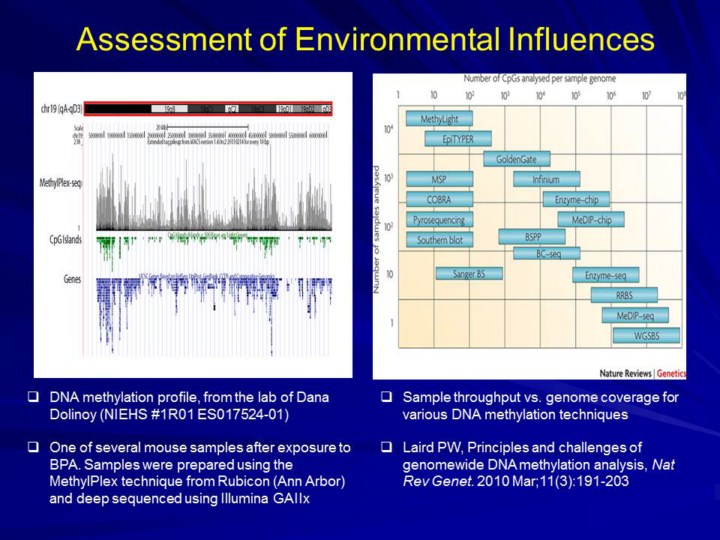Viewport: 720px width, 540px height.
Task: Click the chr19 chromosome ideogram bar
Action: (207, 108)
